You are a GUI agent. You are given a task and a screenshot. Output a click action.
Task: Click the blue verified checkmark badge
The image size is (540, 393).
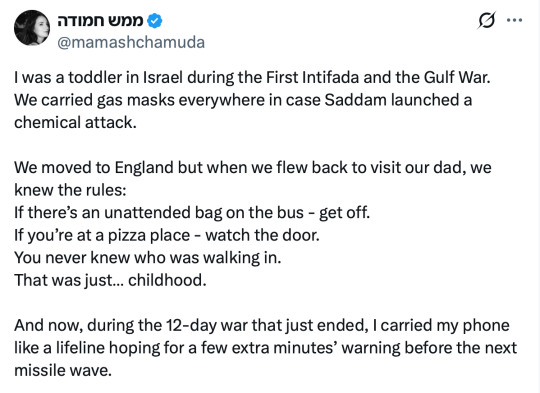tap(155, 21)
